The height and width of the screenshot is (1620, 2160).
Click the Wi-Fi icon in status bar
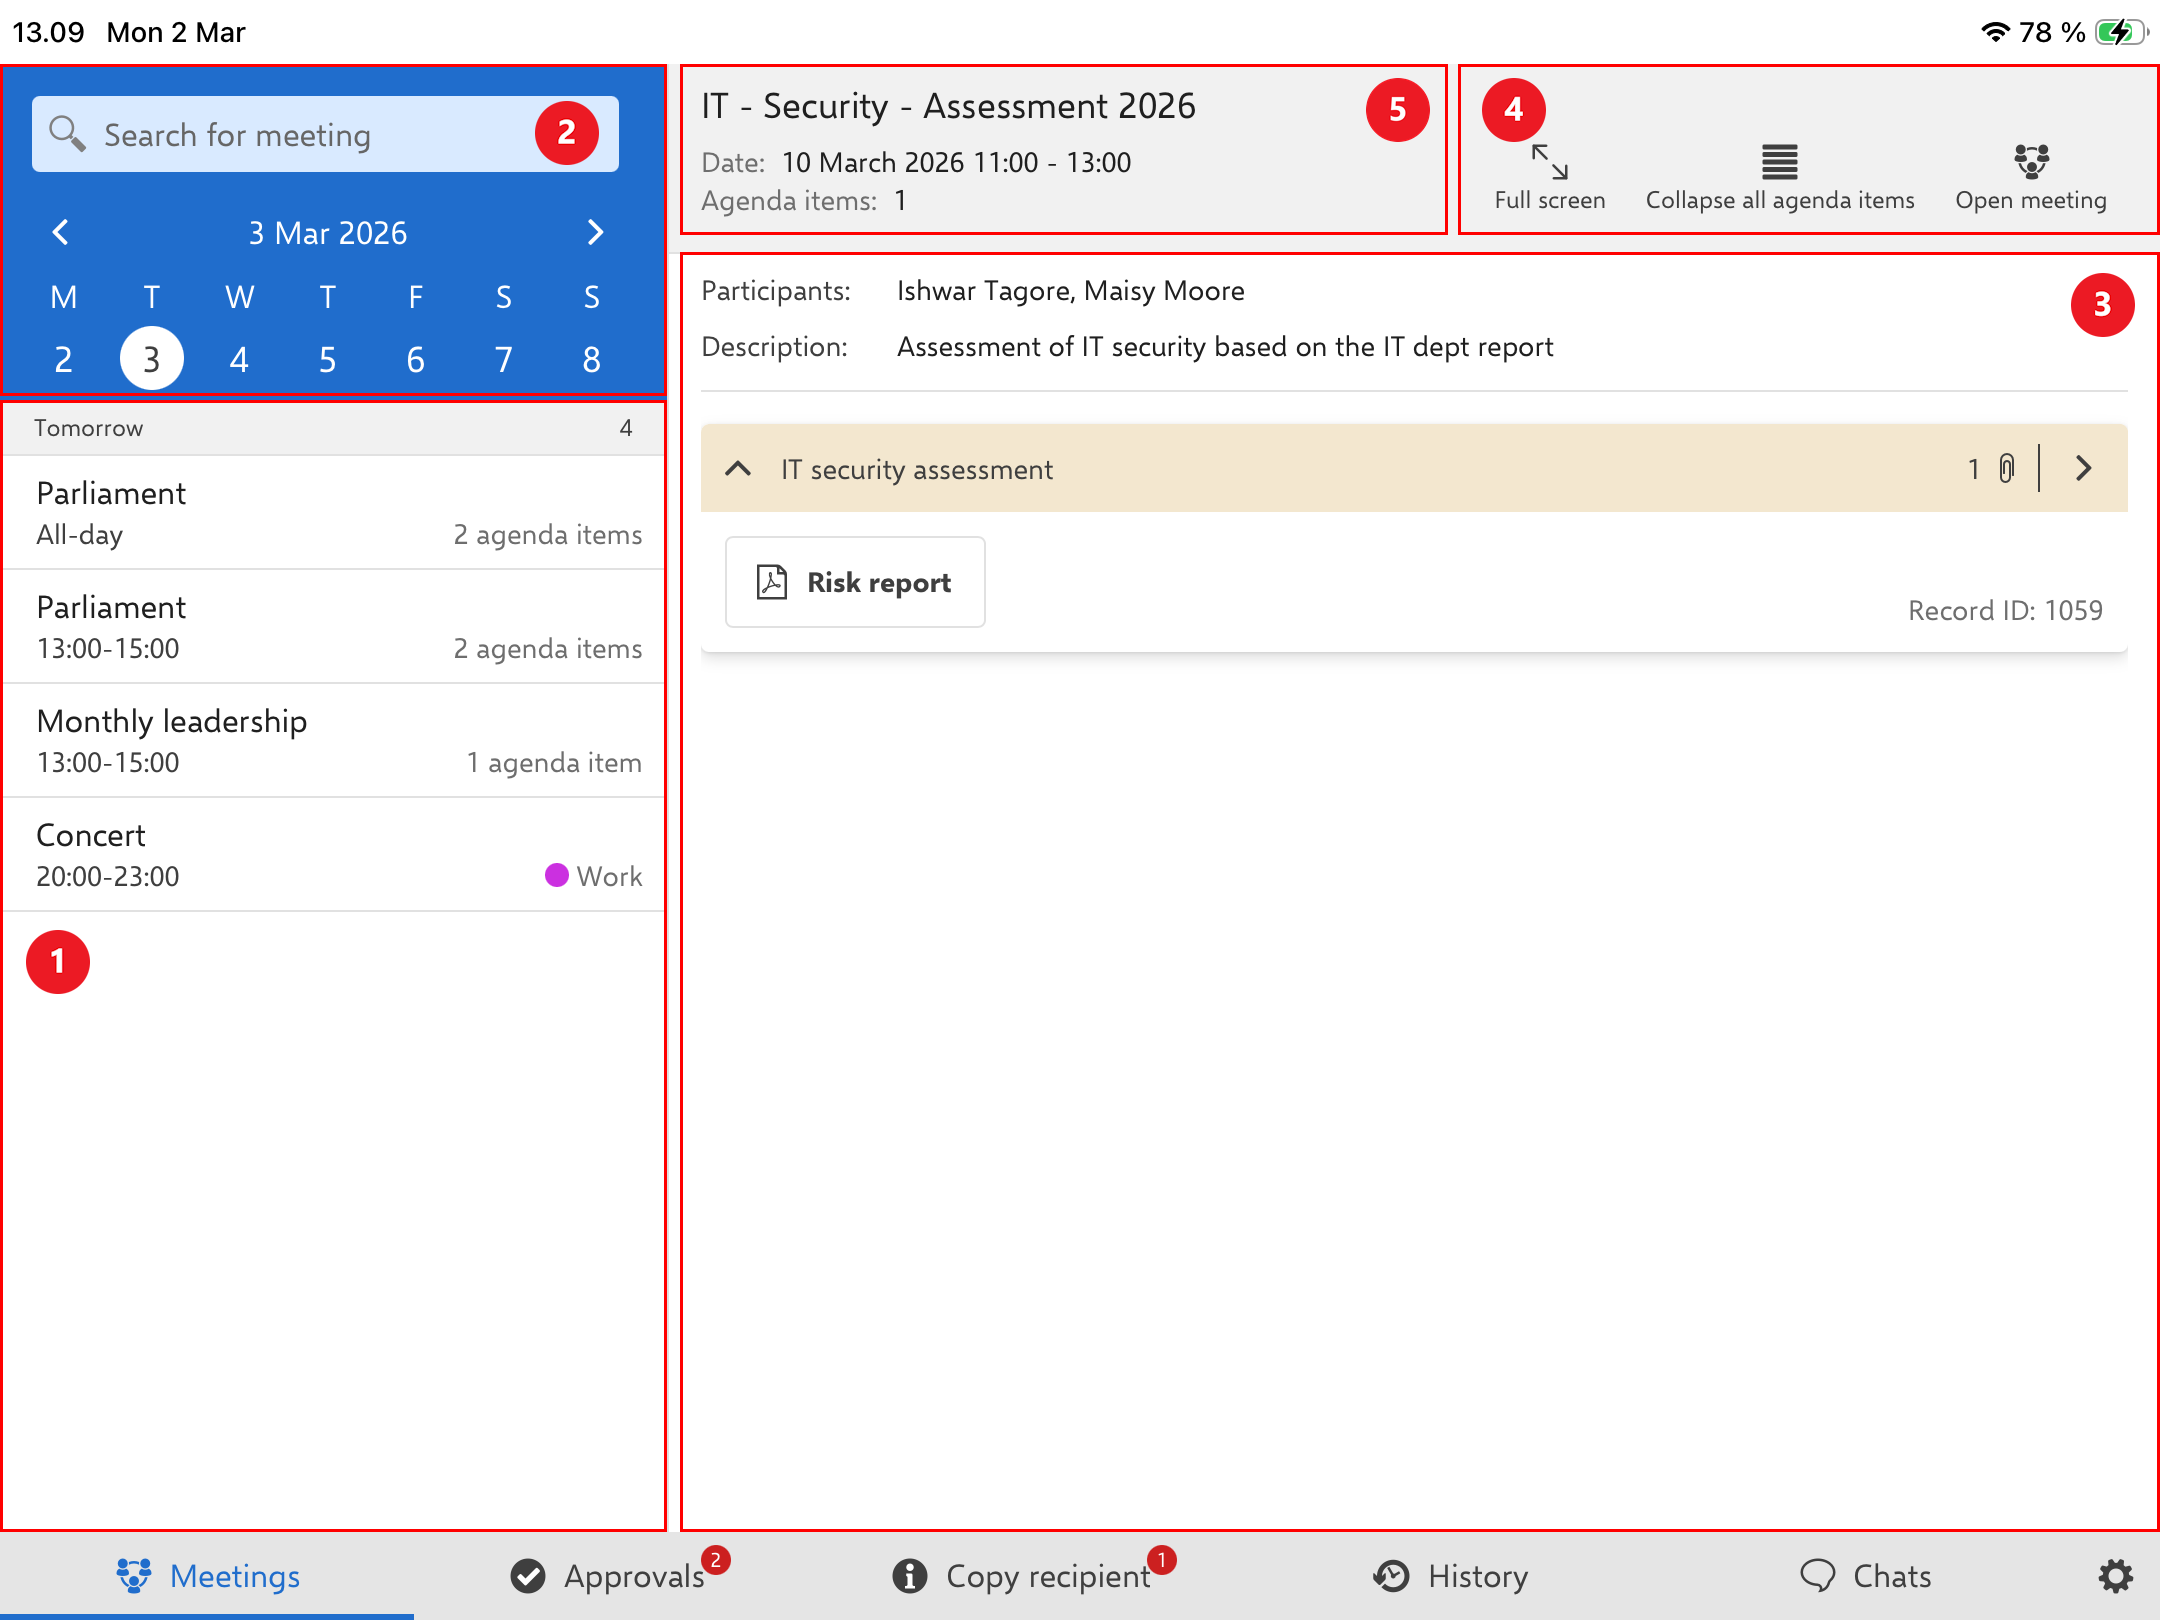click(1995, 32)
